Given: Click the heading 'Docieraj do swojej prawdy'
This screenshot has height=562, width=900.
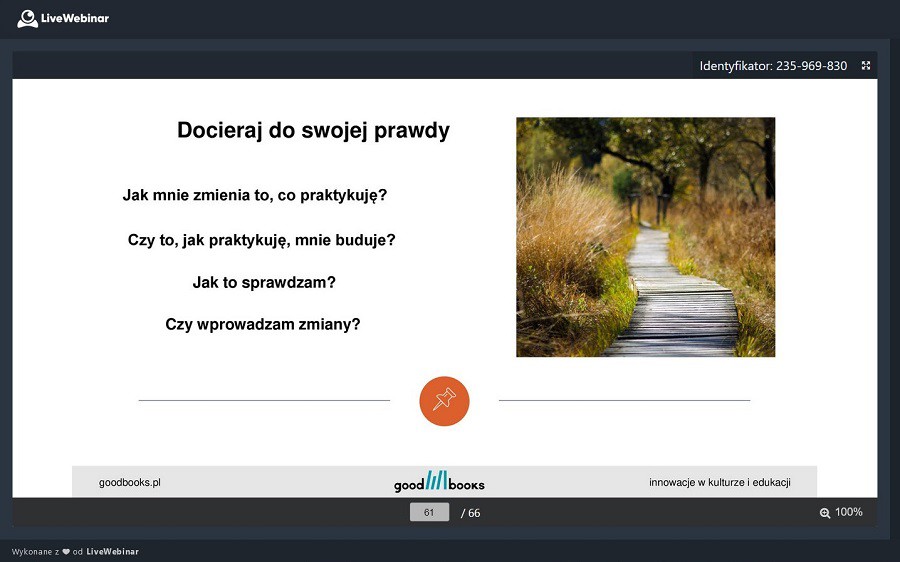Looking at the screenshot, I should 313,130.
